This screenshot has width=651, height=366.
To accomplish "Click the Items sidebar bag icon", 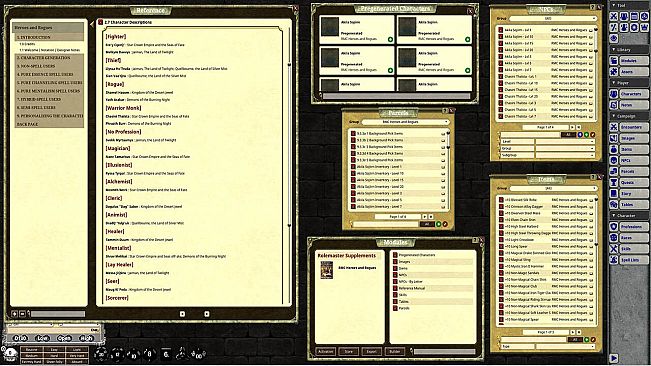I will 614,149.
